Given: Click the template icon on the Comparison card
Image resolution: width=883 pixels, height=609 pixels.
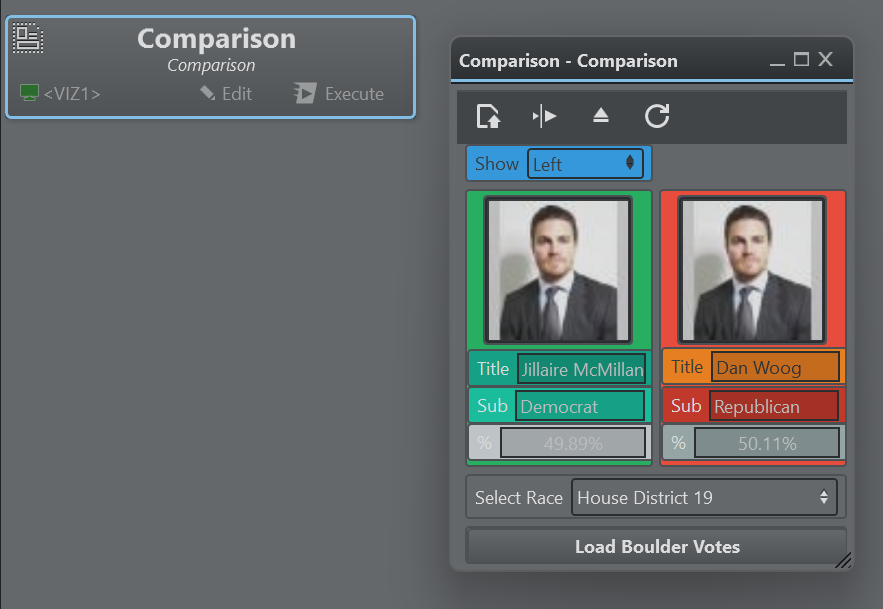Looking at the screenshot, I should click(28, 38).
